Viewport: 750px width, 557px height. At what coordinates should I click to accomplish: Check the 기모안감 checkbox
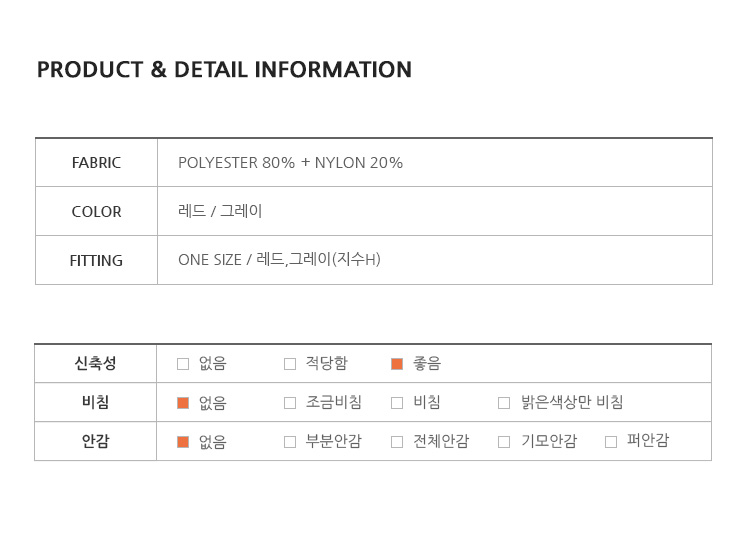504,442
